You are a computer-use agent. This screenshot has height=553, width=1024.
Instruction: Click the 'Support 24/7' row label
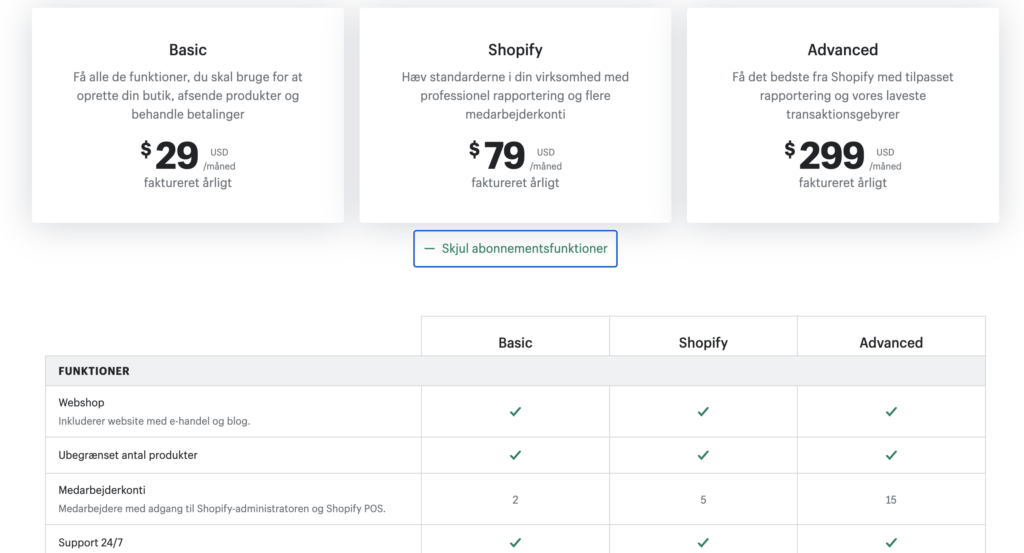tap(91, 543)
